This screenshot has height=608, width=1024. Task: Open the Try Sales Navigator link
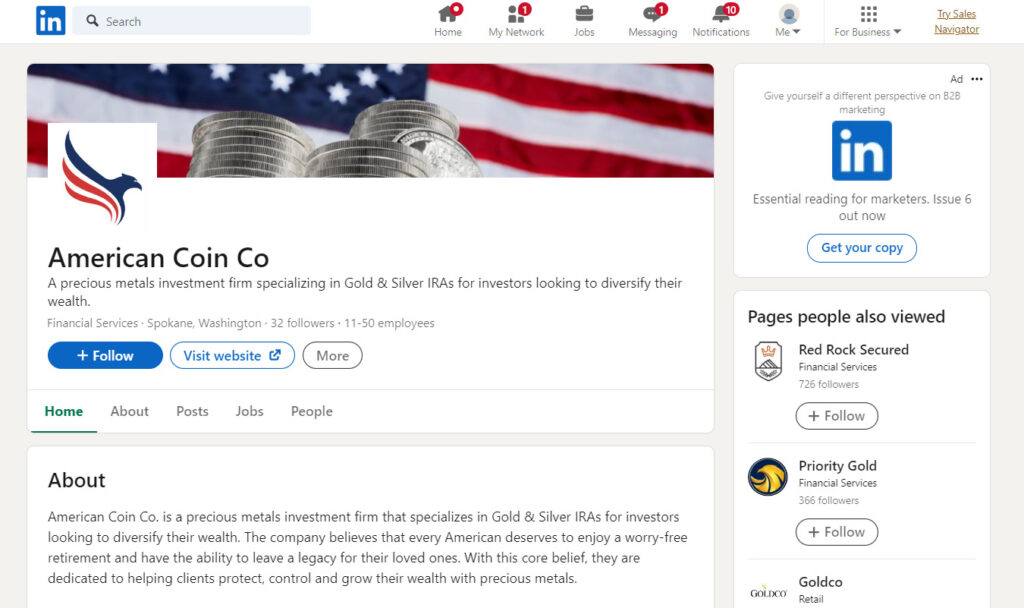tap(956, 22)
